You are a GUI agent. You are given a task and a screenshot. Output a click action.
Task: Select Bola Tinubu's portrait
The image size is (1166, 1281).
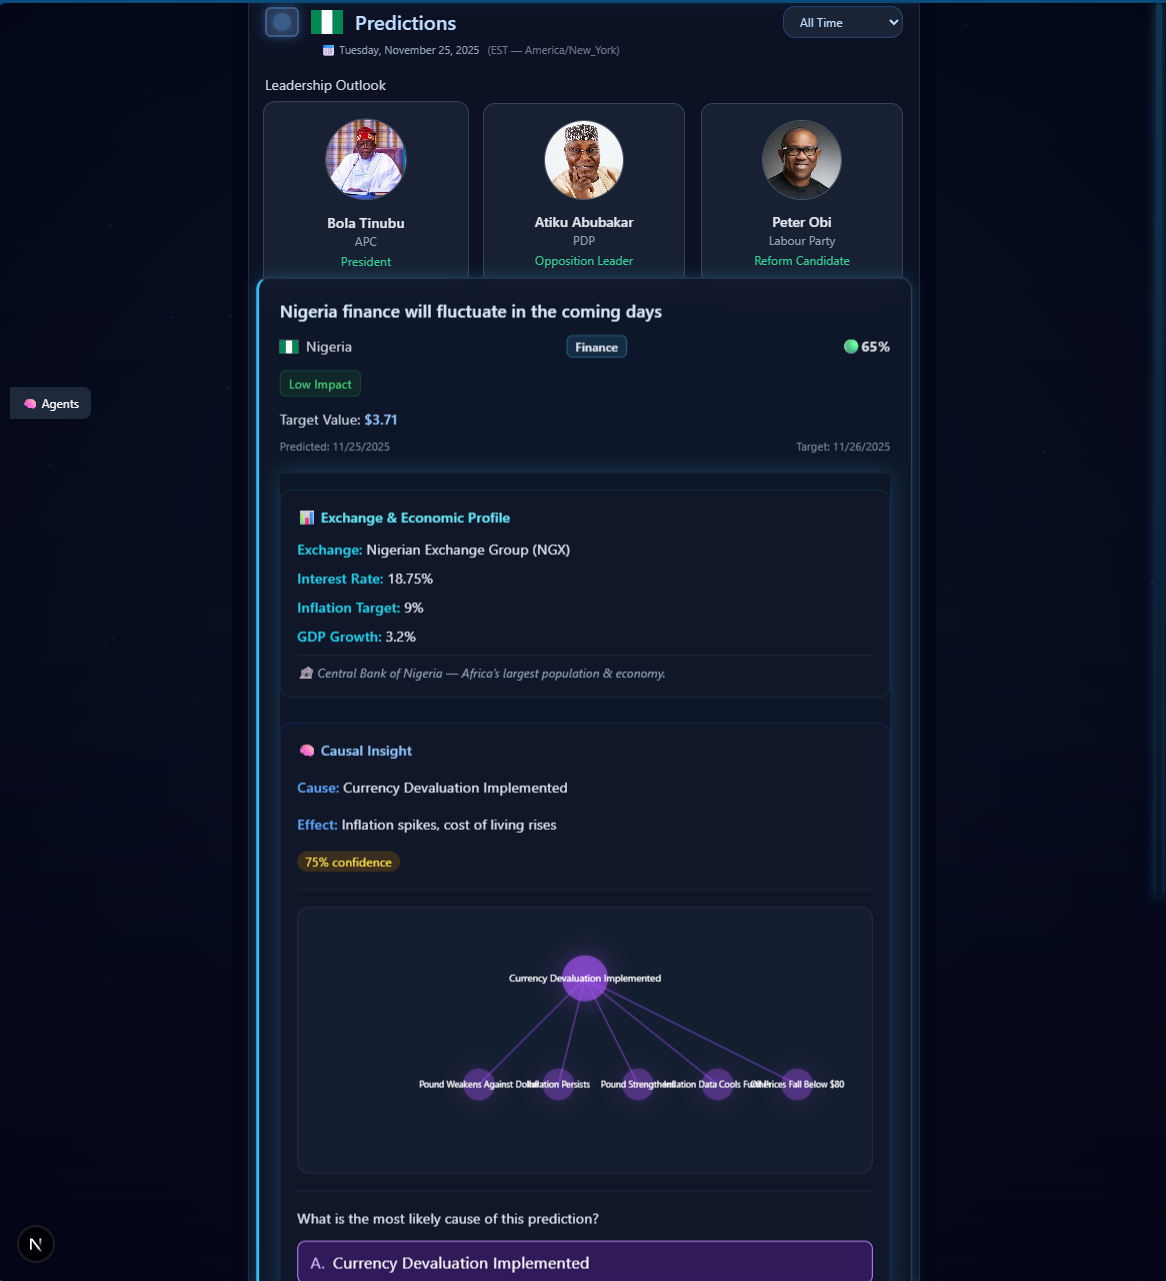click(x=366, y=160)
